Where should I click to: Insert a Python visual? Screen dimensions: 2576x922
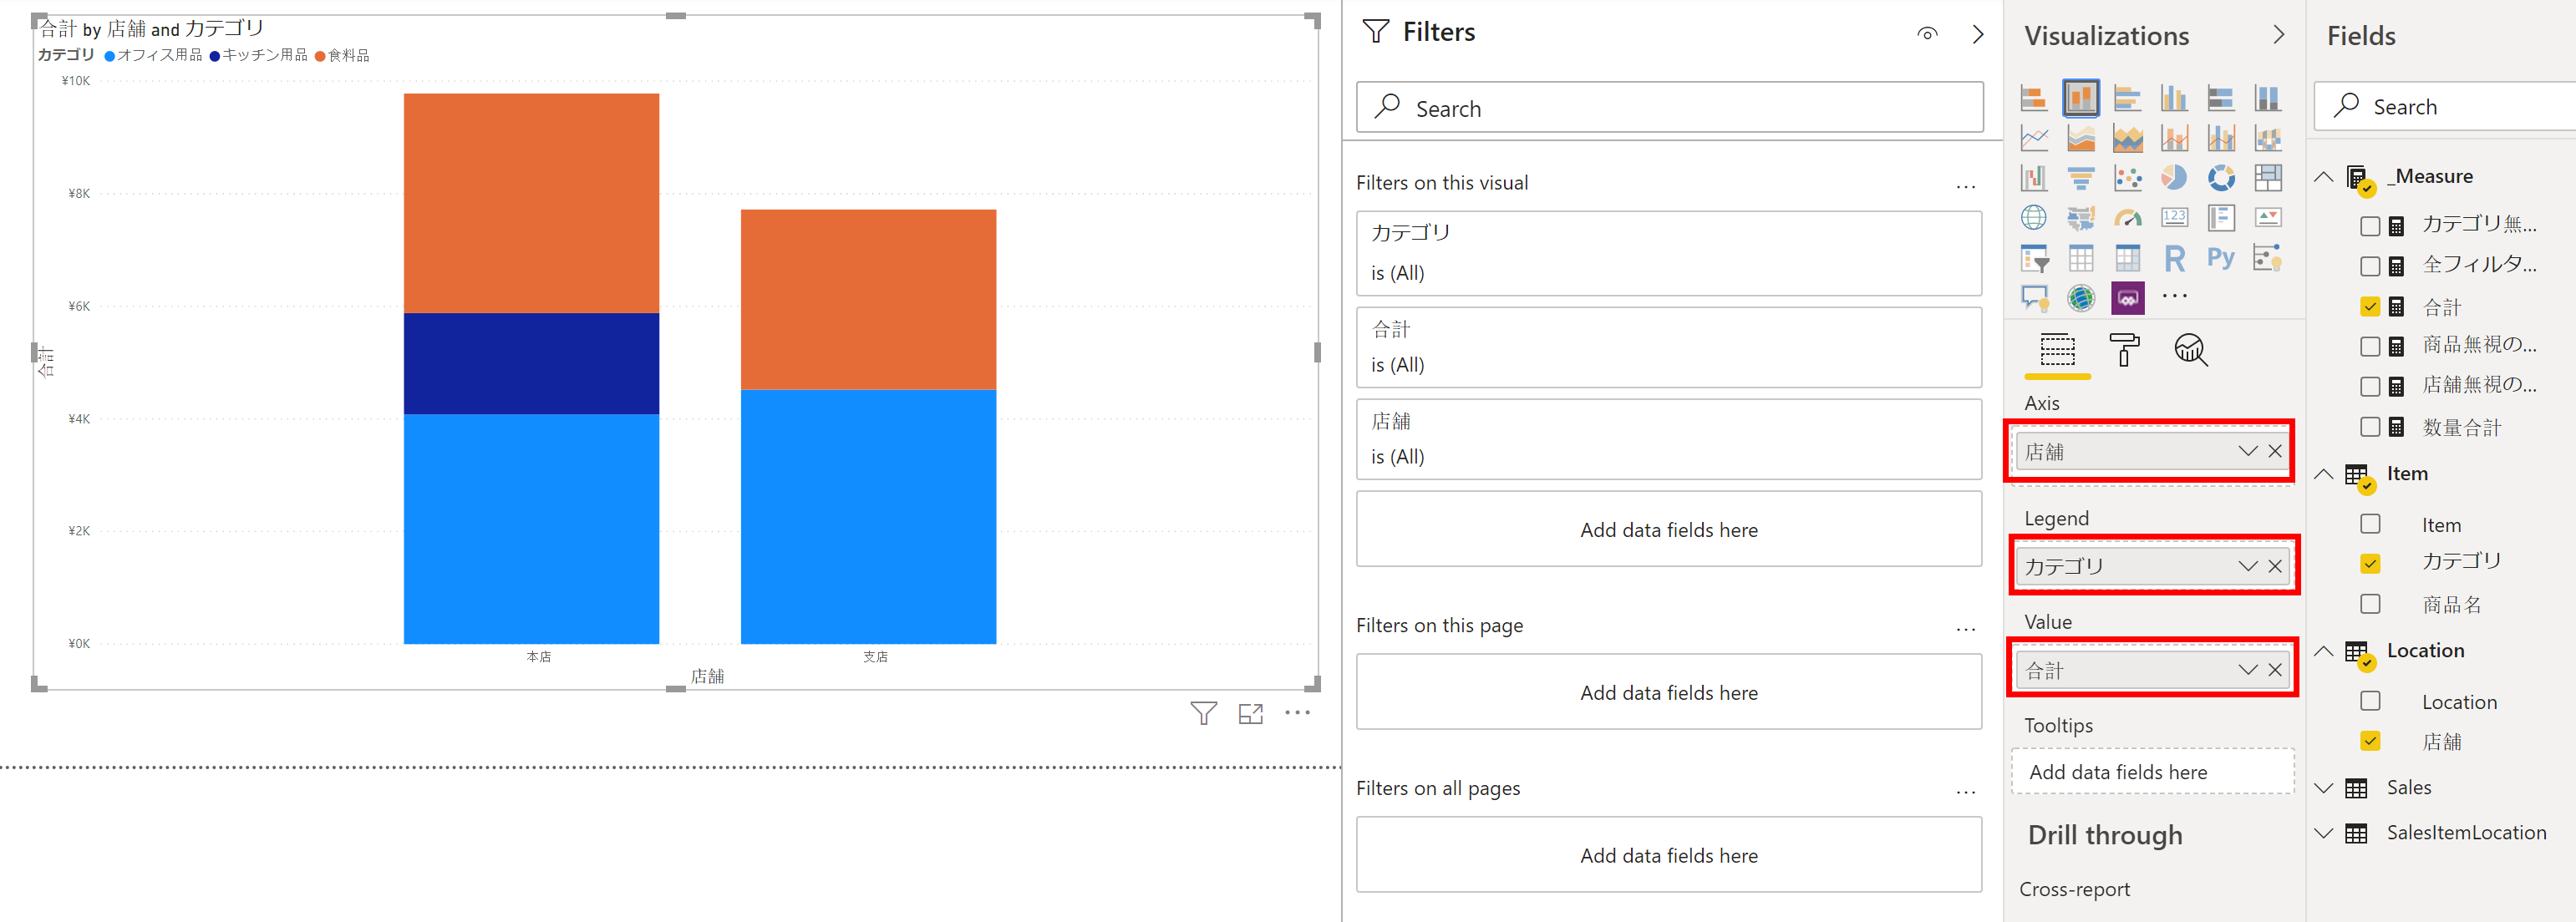tap(2221, 258)
